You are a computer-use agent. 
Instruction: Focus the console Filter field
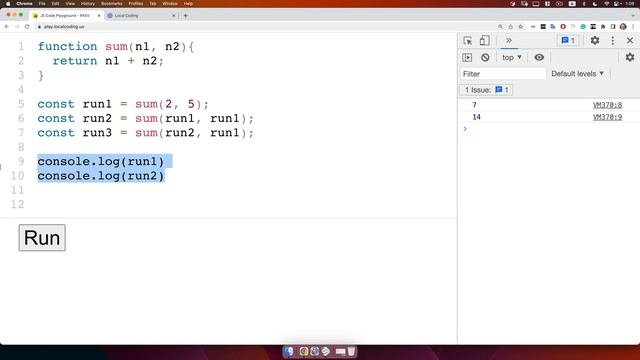tap(503, 74)
